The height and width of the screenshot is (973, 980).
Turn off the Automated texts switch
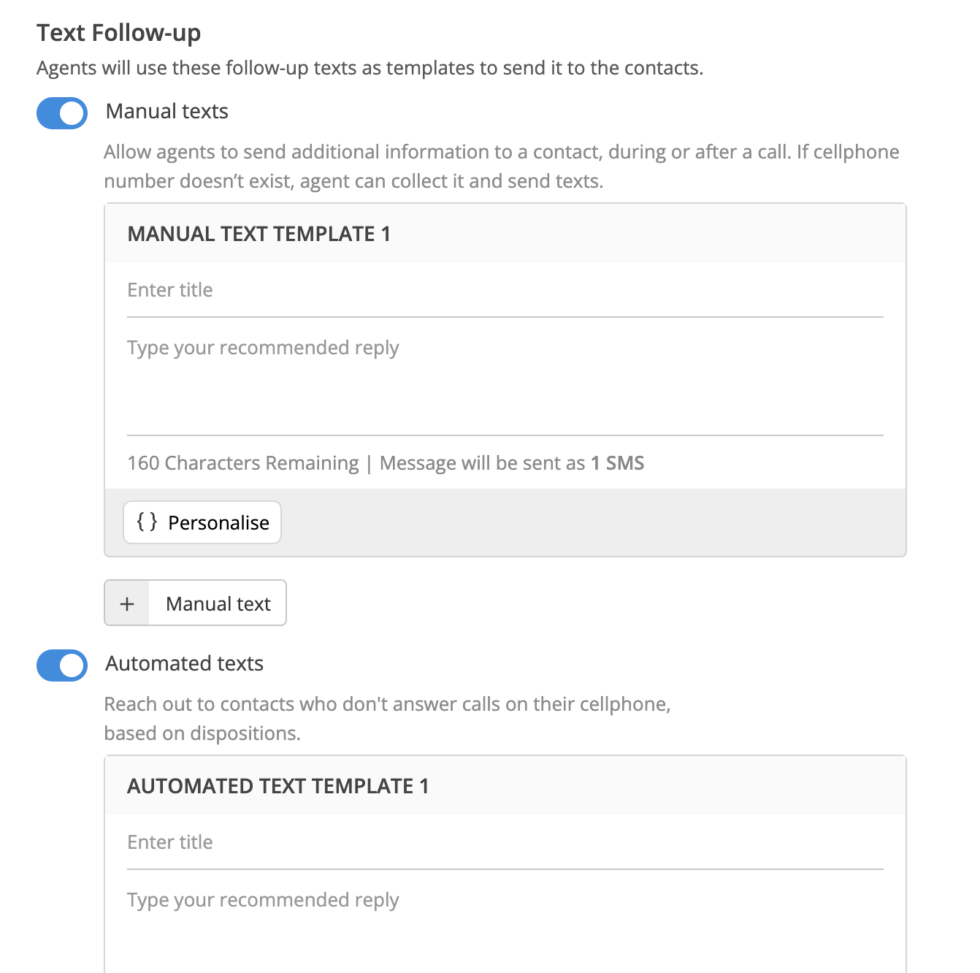[x=62, y=665]
